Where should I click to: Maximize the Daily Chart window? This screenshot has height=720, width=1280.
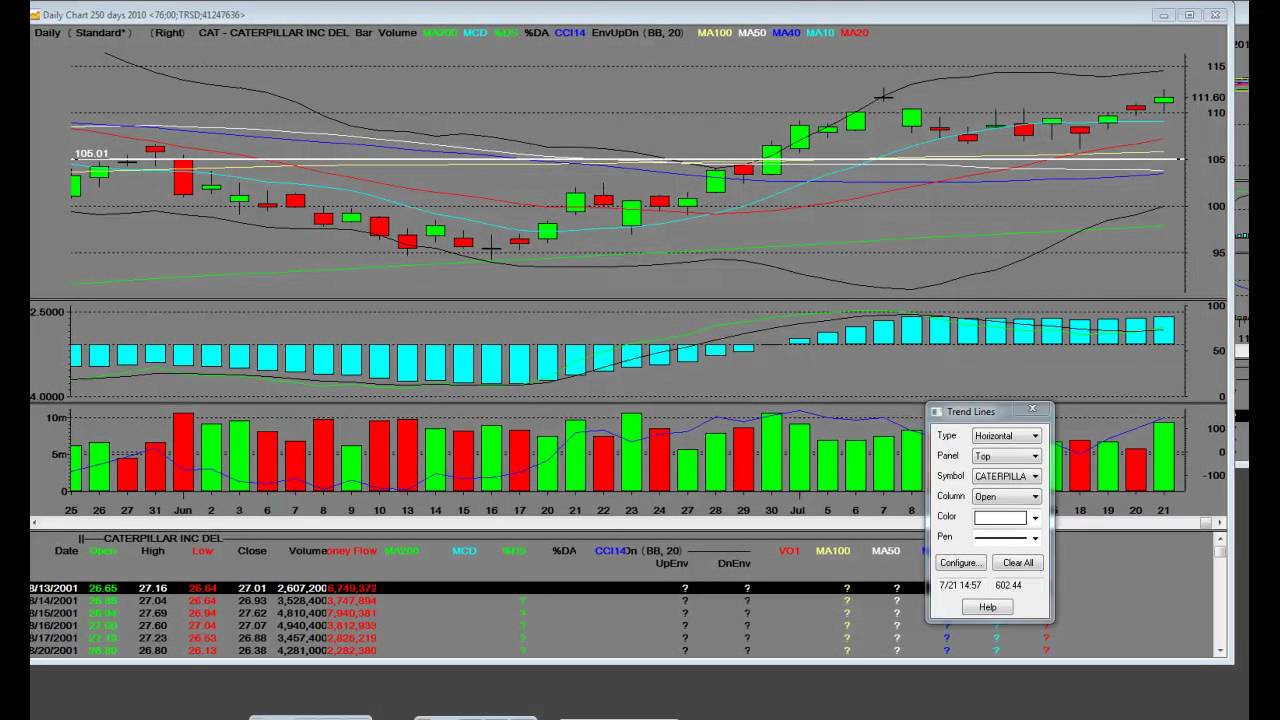click(1190, 15)
